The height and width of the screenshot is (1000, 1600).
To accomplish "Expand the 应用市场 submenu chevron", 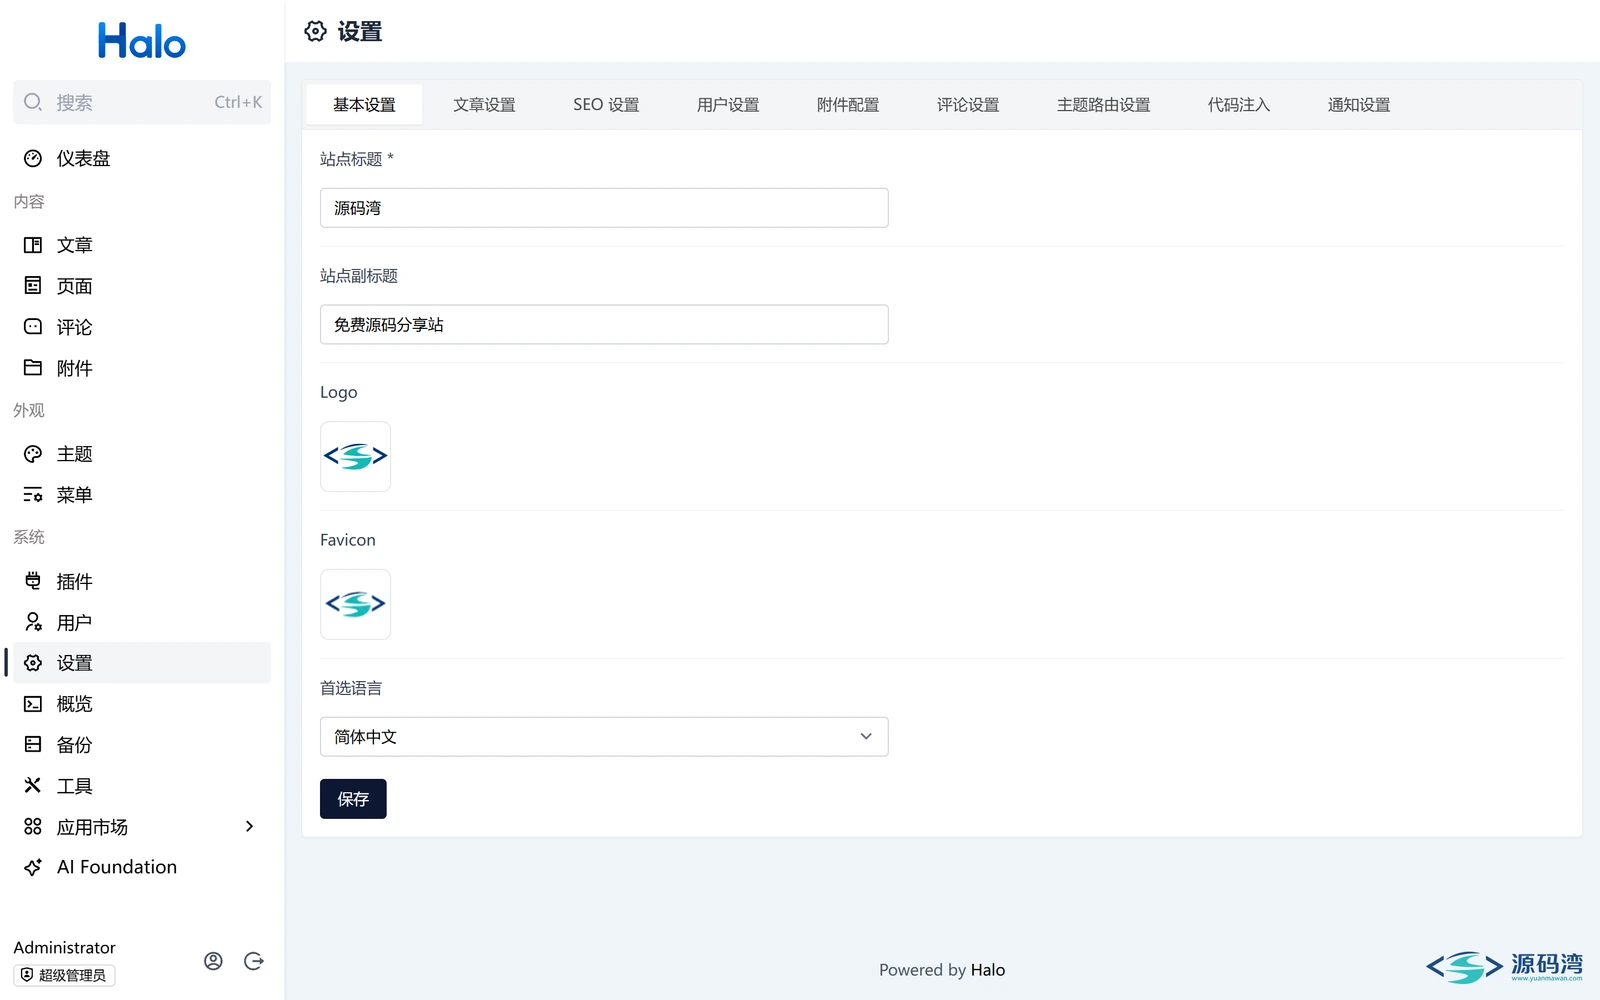I will (x=250, y=826).
